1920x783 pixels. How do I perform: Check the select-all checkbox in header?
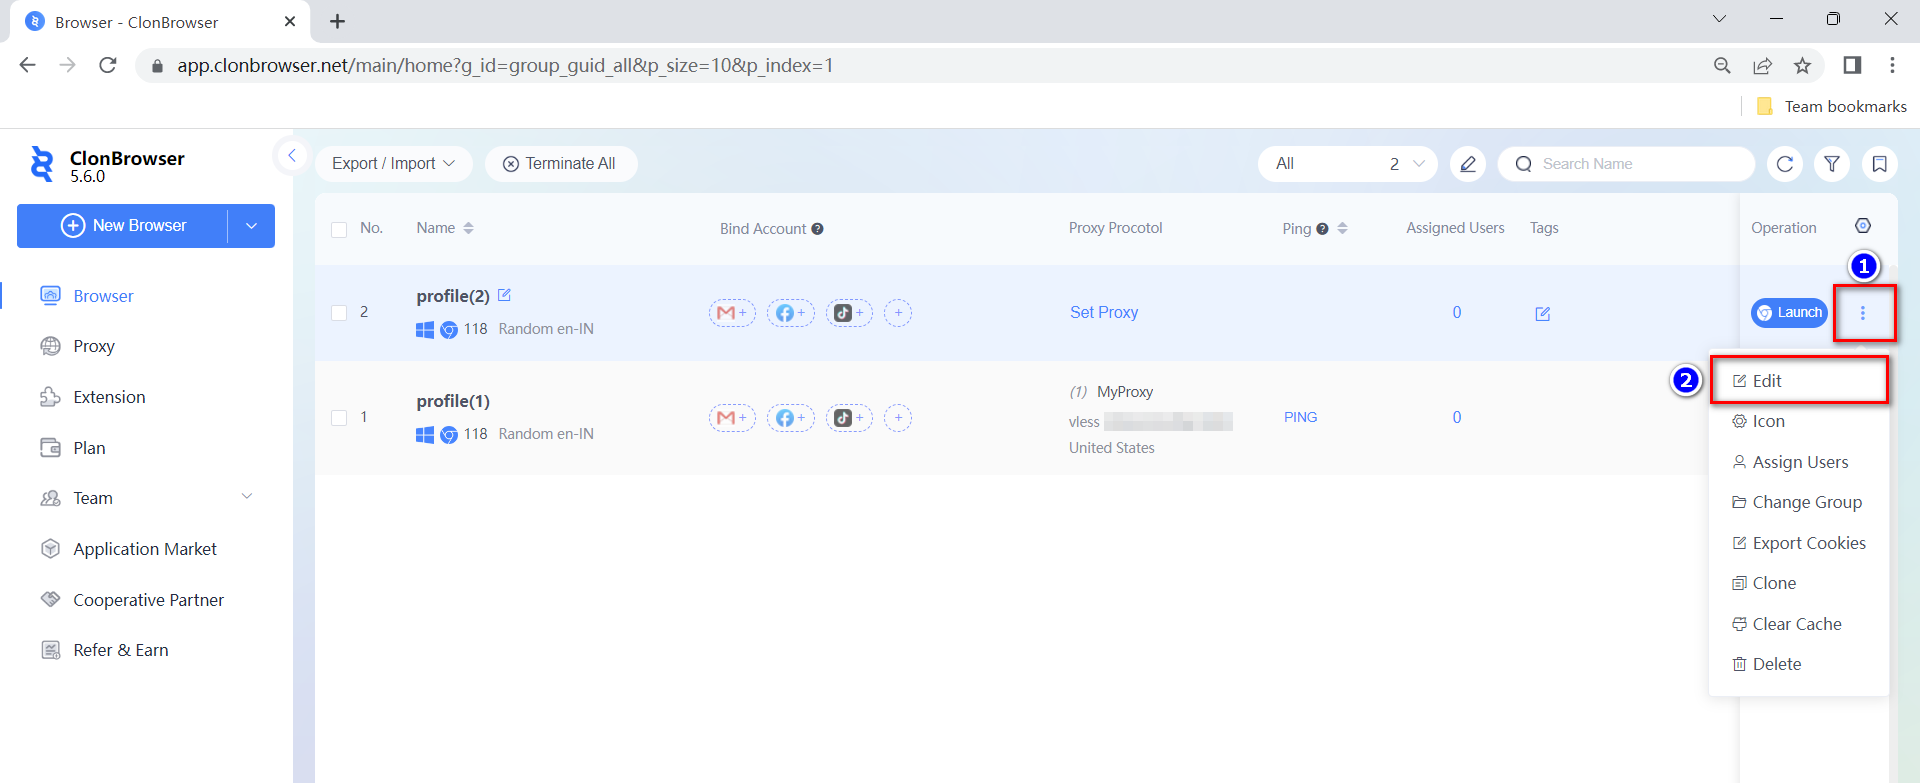point(339,229)
